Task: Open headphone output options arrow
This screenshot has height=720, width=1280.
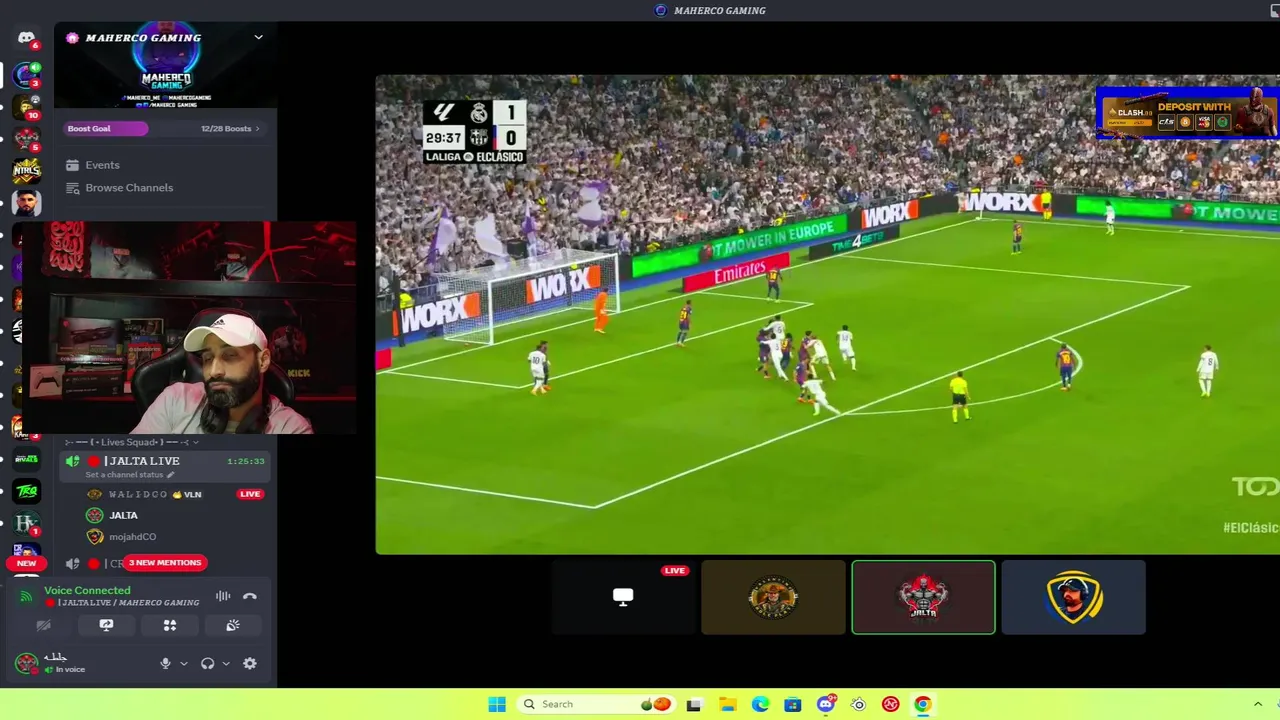Action: pyautogui.click(x=225, y=663)
